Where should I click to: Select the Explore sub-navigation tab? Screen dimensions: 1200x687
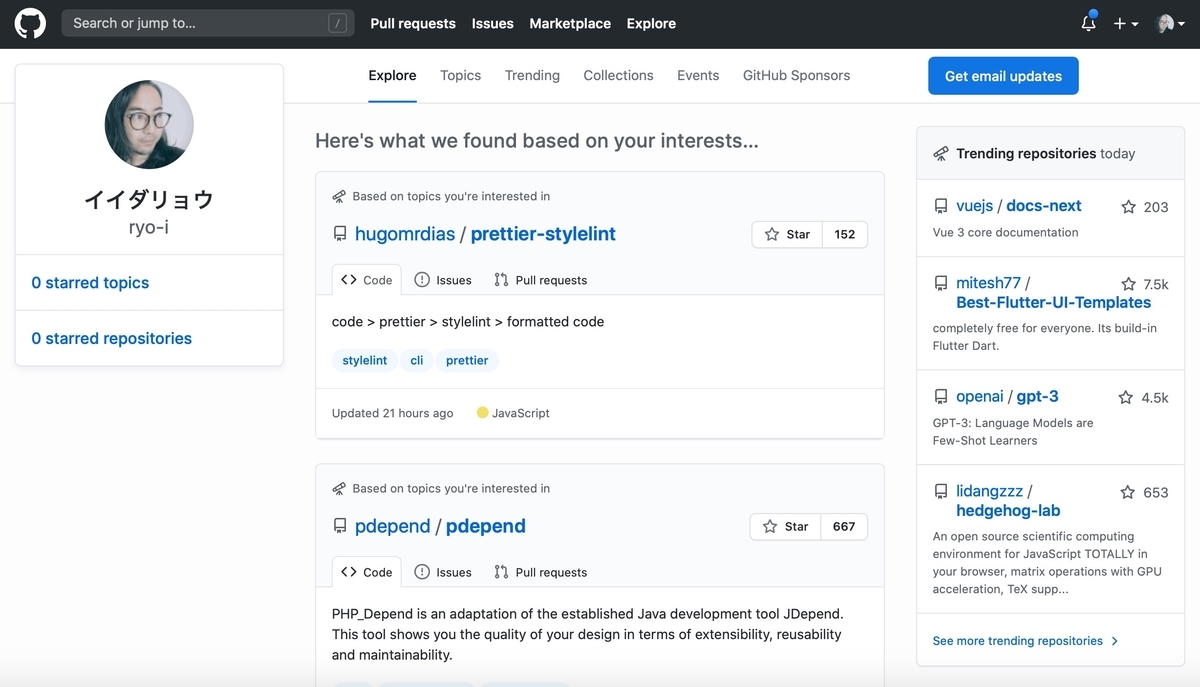pos(392,75)
